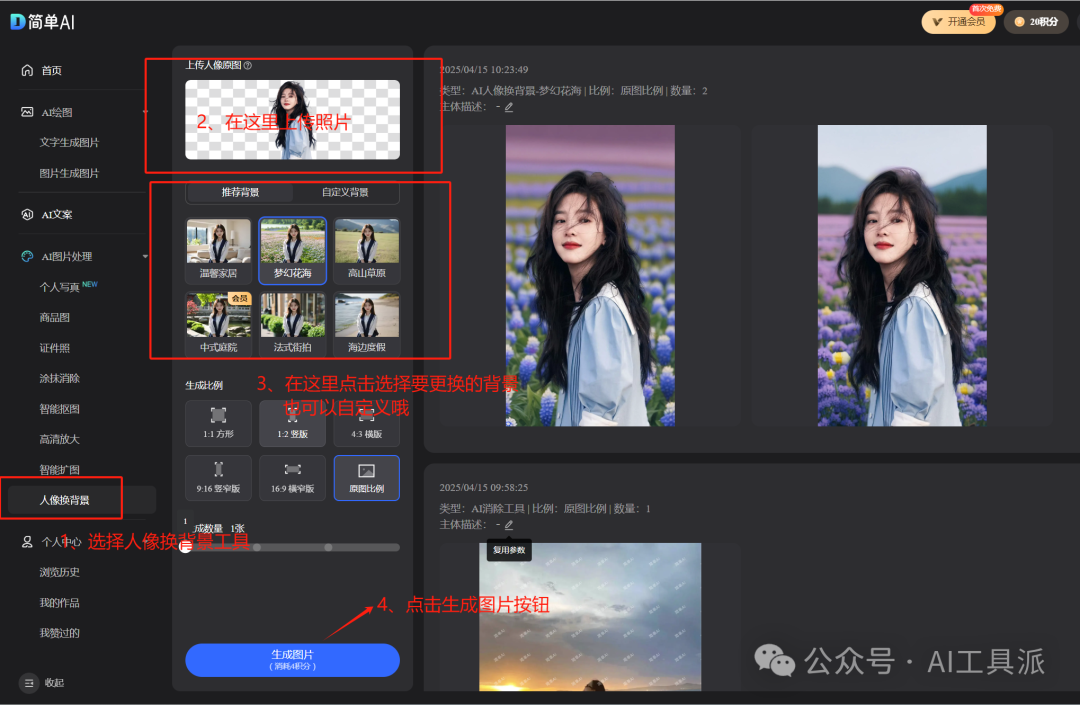
Task: Open 涂抹消除 in the sidebar
Action: point(59,379)
